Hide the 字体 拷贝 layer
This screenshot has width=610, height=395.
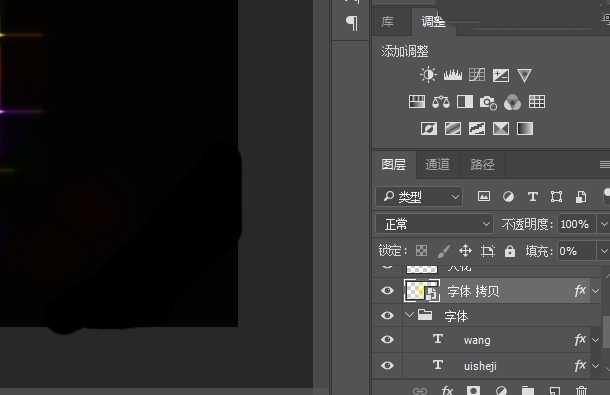click(387, 290)
